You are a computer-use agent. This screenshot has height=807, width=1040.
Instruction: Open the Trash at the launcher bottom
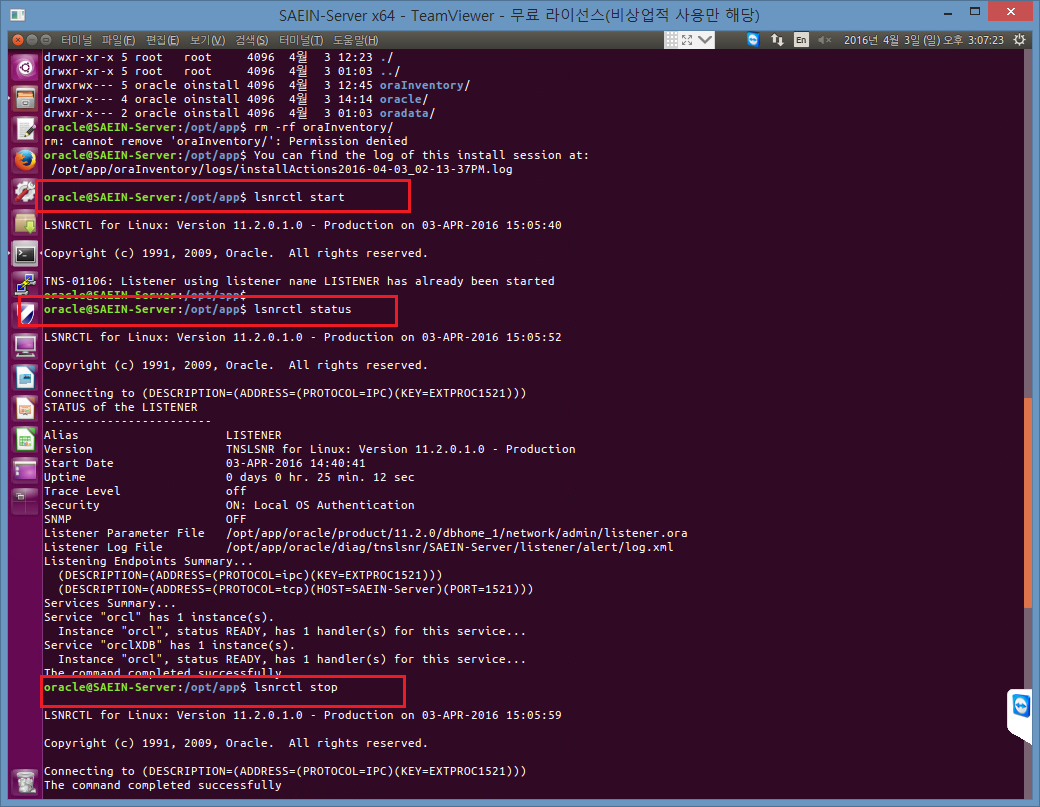pyautogui.click(x=25, y=781)
